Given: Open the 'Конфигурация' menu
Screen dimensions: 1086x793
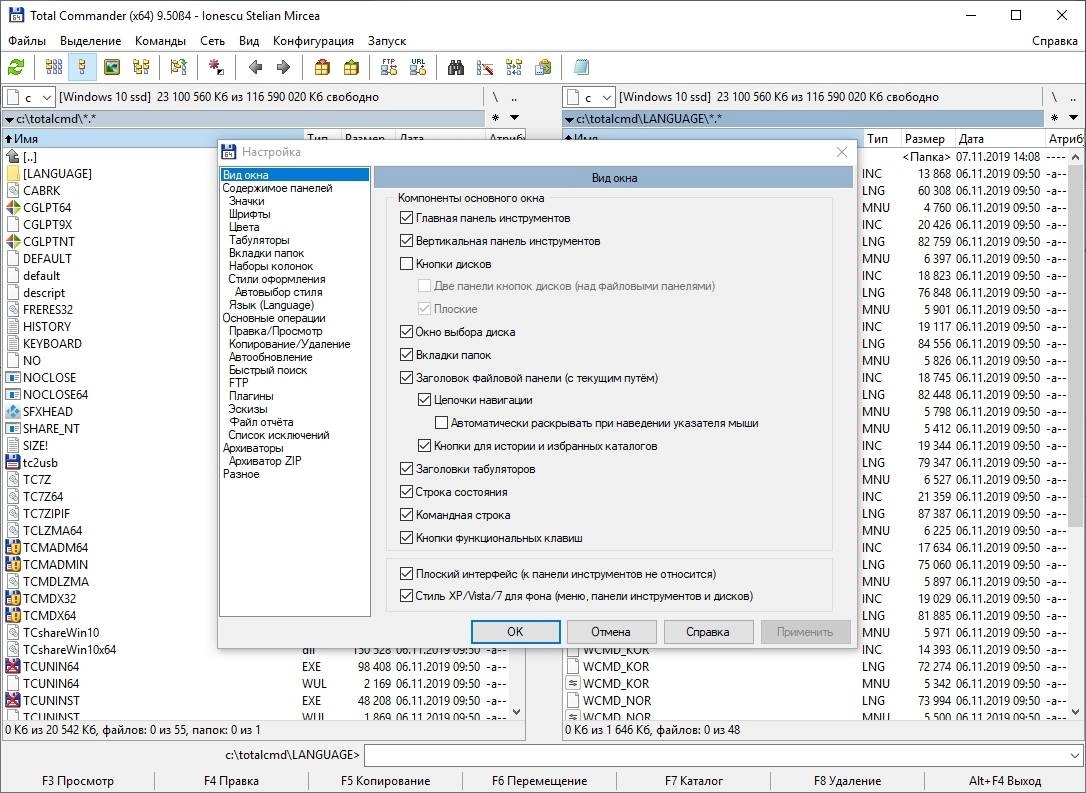Looking at the screenshot, I should [313, 41].
